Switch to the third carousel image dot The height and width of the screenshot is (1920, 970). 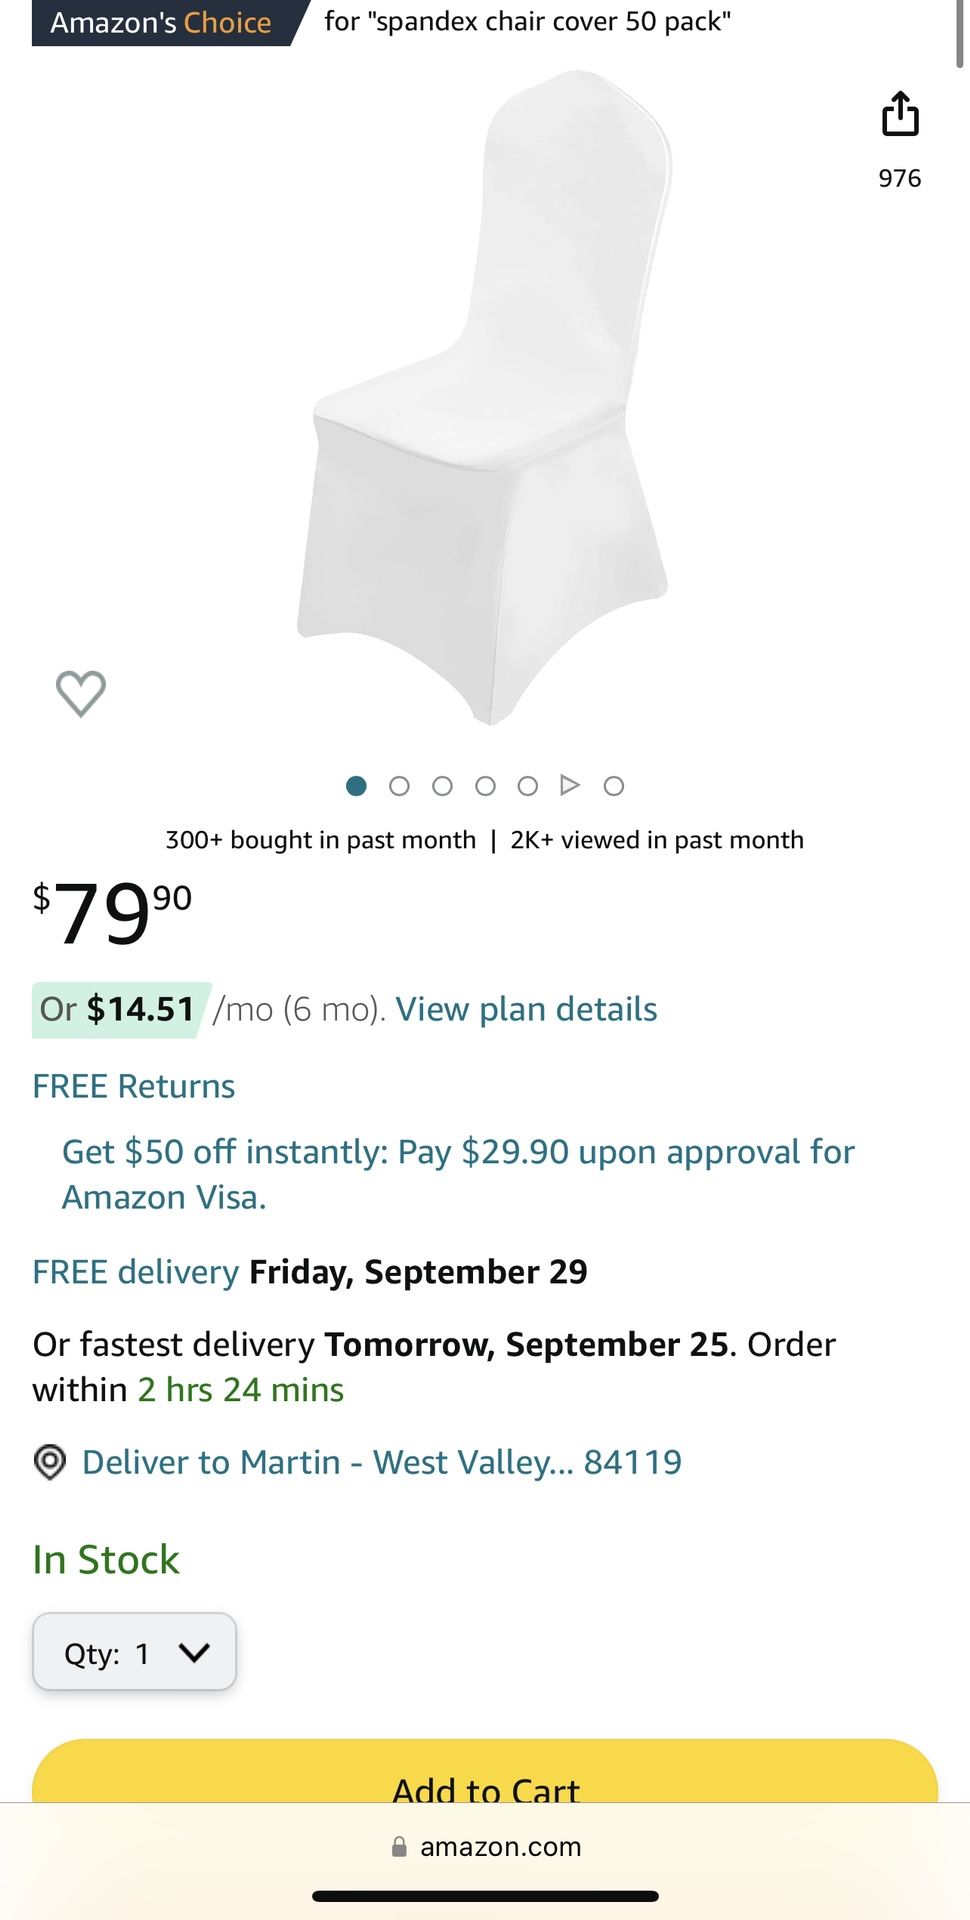coord(442,786)
